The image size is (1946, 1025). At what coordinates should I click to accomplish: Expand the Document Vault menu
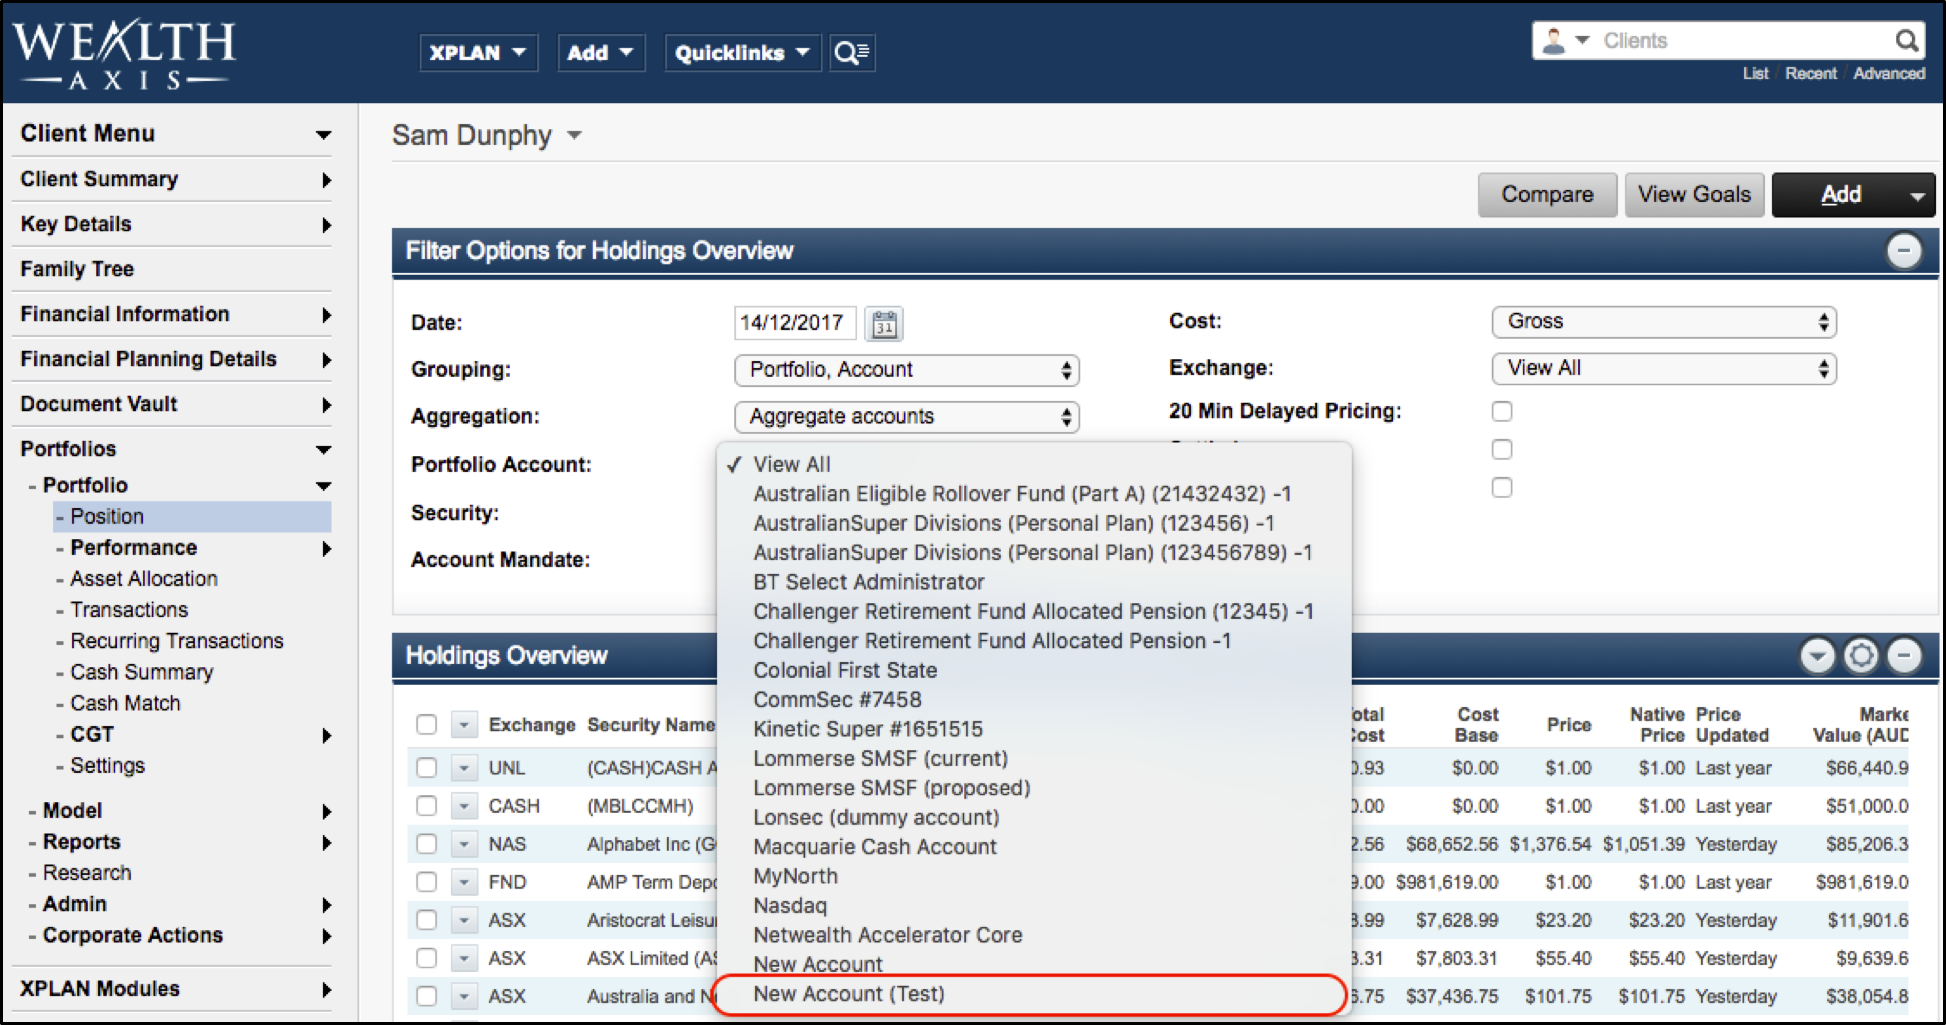pyautogui.click(x=326, y=405)
